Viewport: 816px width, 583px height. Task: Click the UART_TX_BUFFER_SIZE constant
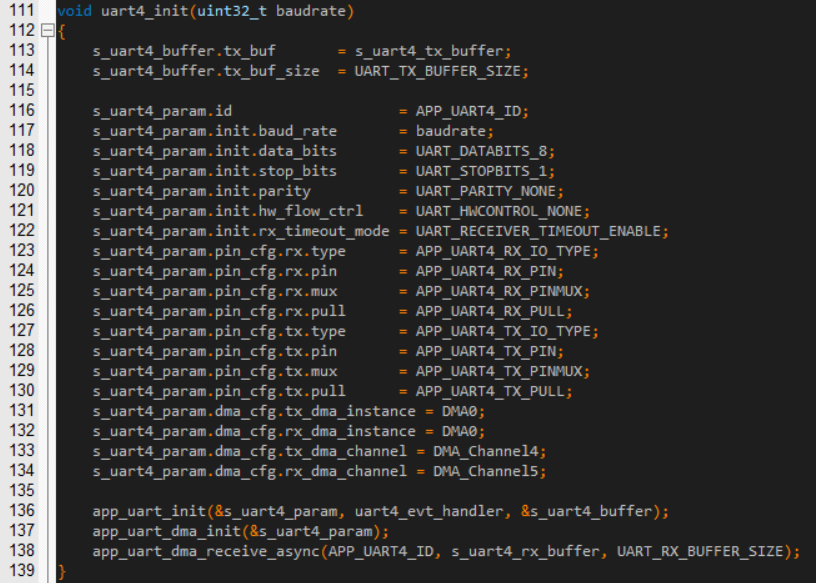tap(440, 71)
